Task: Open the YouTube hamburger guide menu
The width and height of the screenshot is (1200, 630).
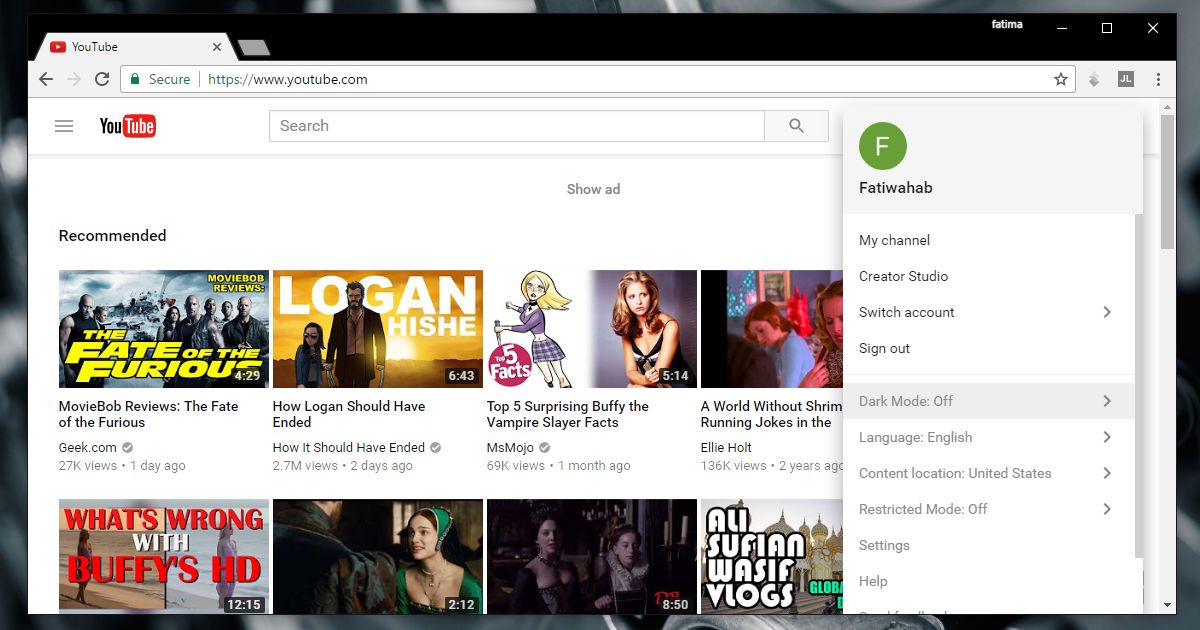Action: tap(64, 126)
